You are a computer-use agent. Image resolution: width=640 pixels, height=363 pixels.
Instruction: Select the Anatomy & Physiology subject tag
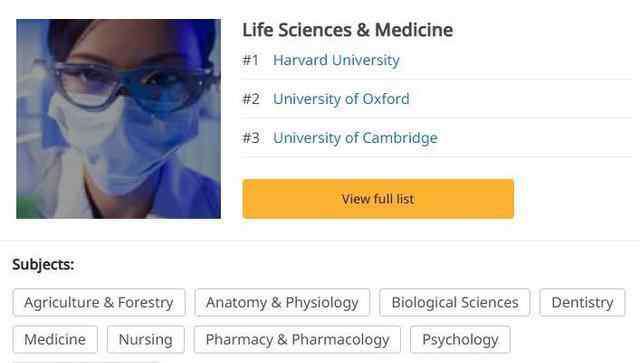(282, 303)
